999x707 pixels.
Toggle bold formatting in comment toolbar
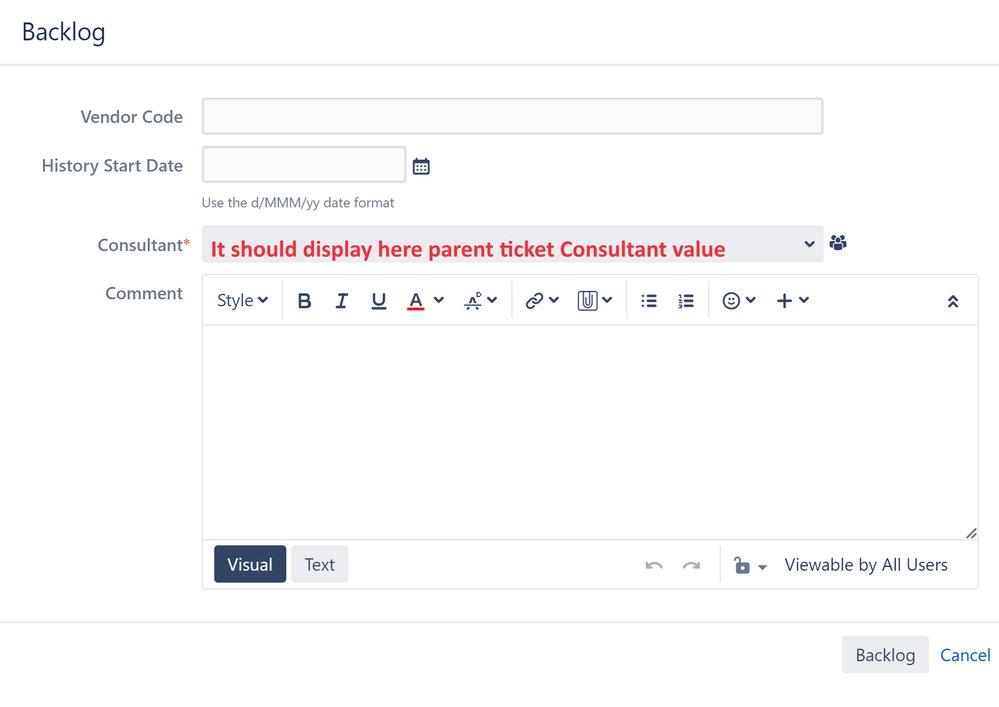point(304,300)
